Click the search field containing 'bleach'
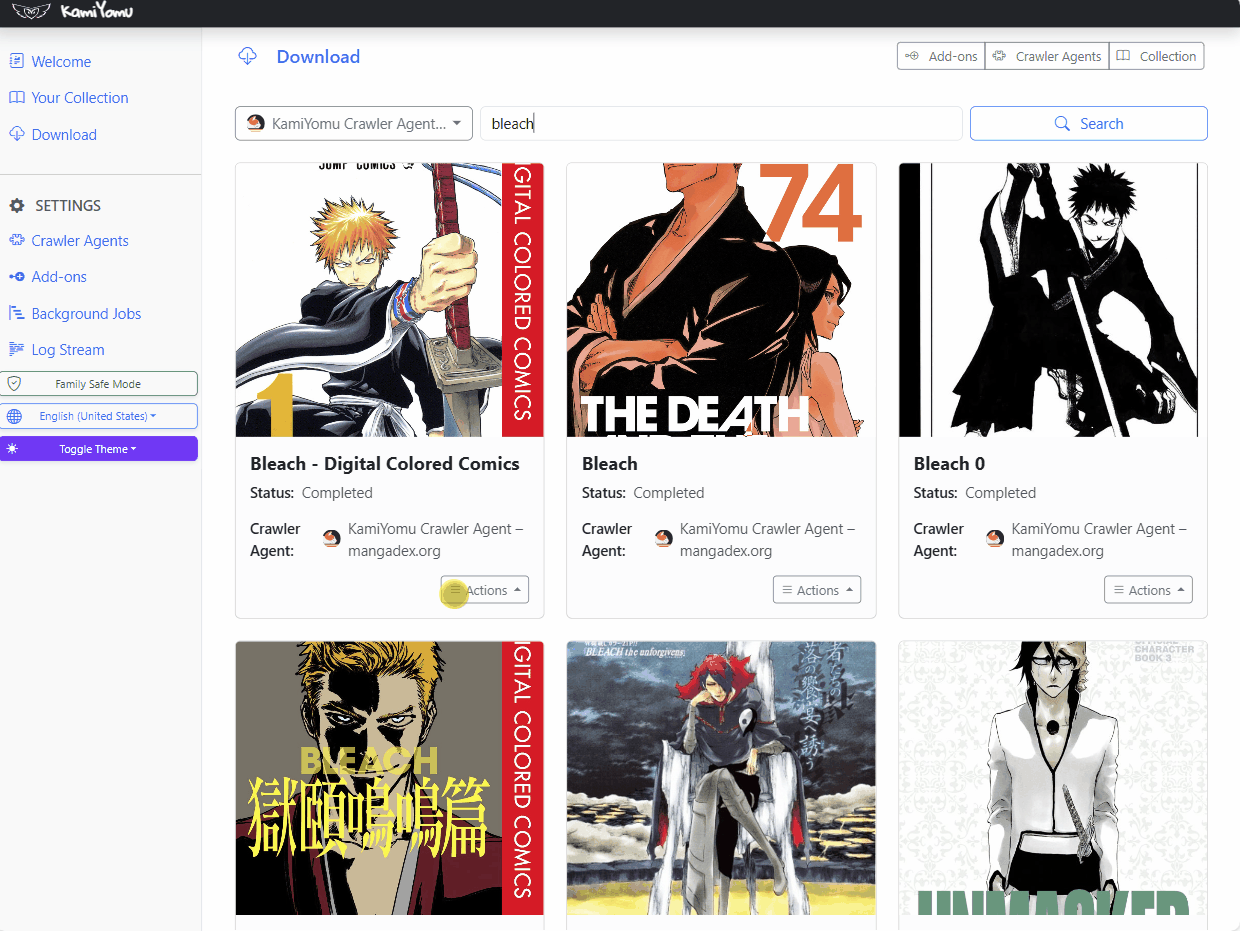This screenshot has width=1240, height=931. (720, 124)
